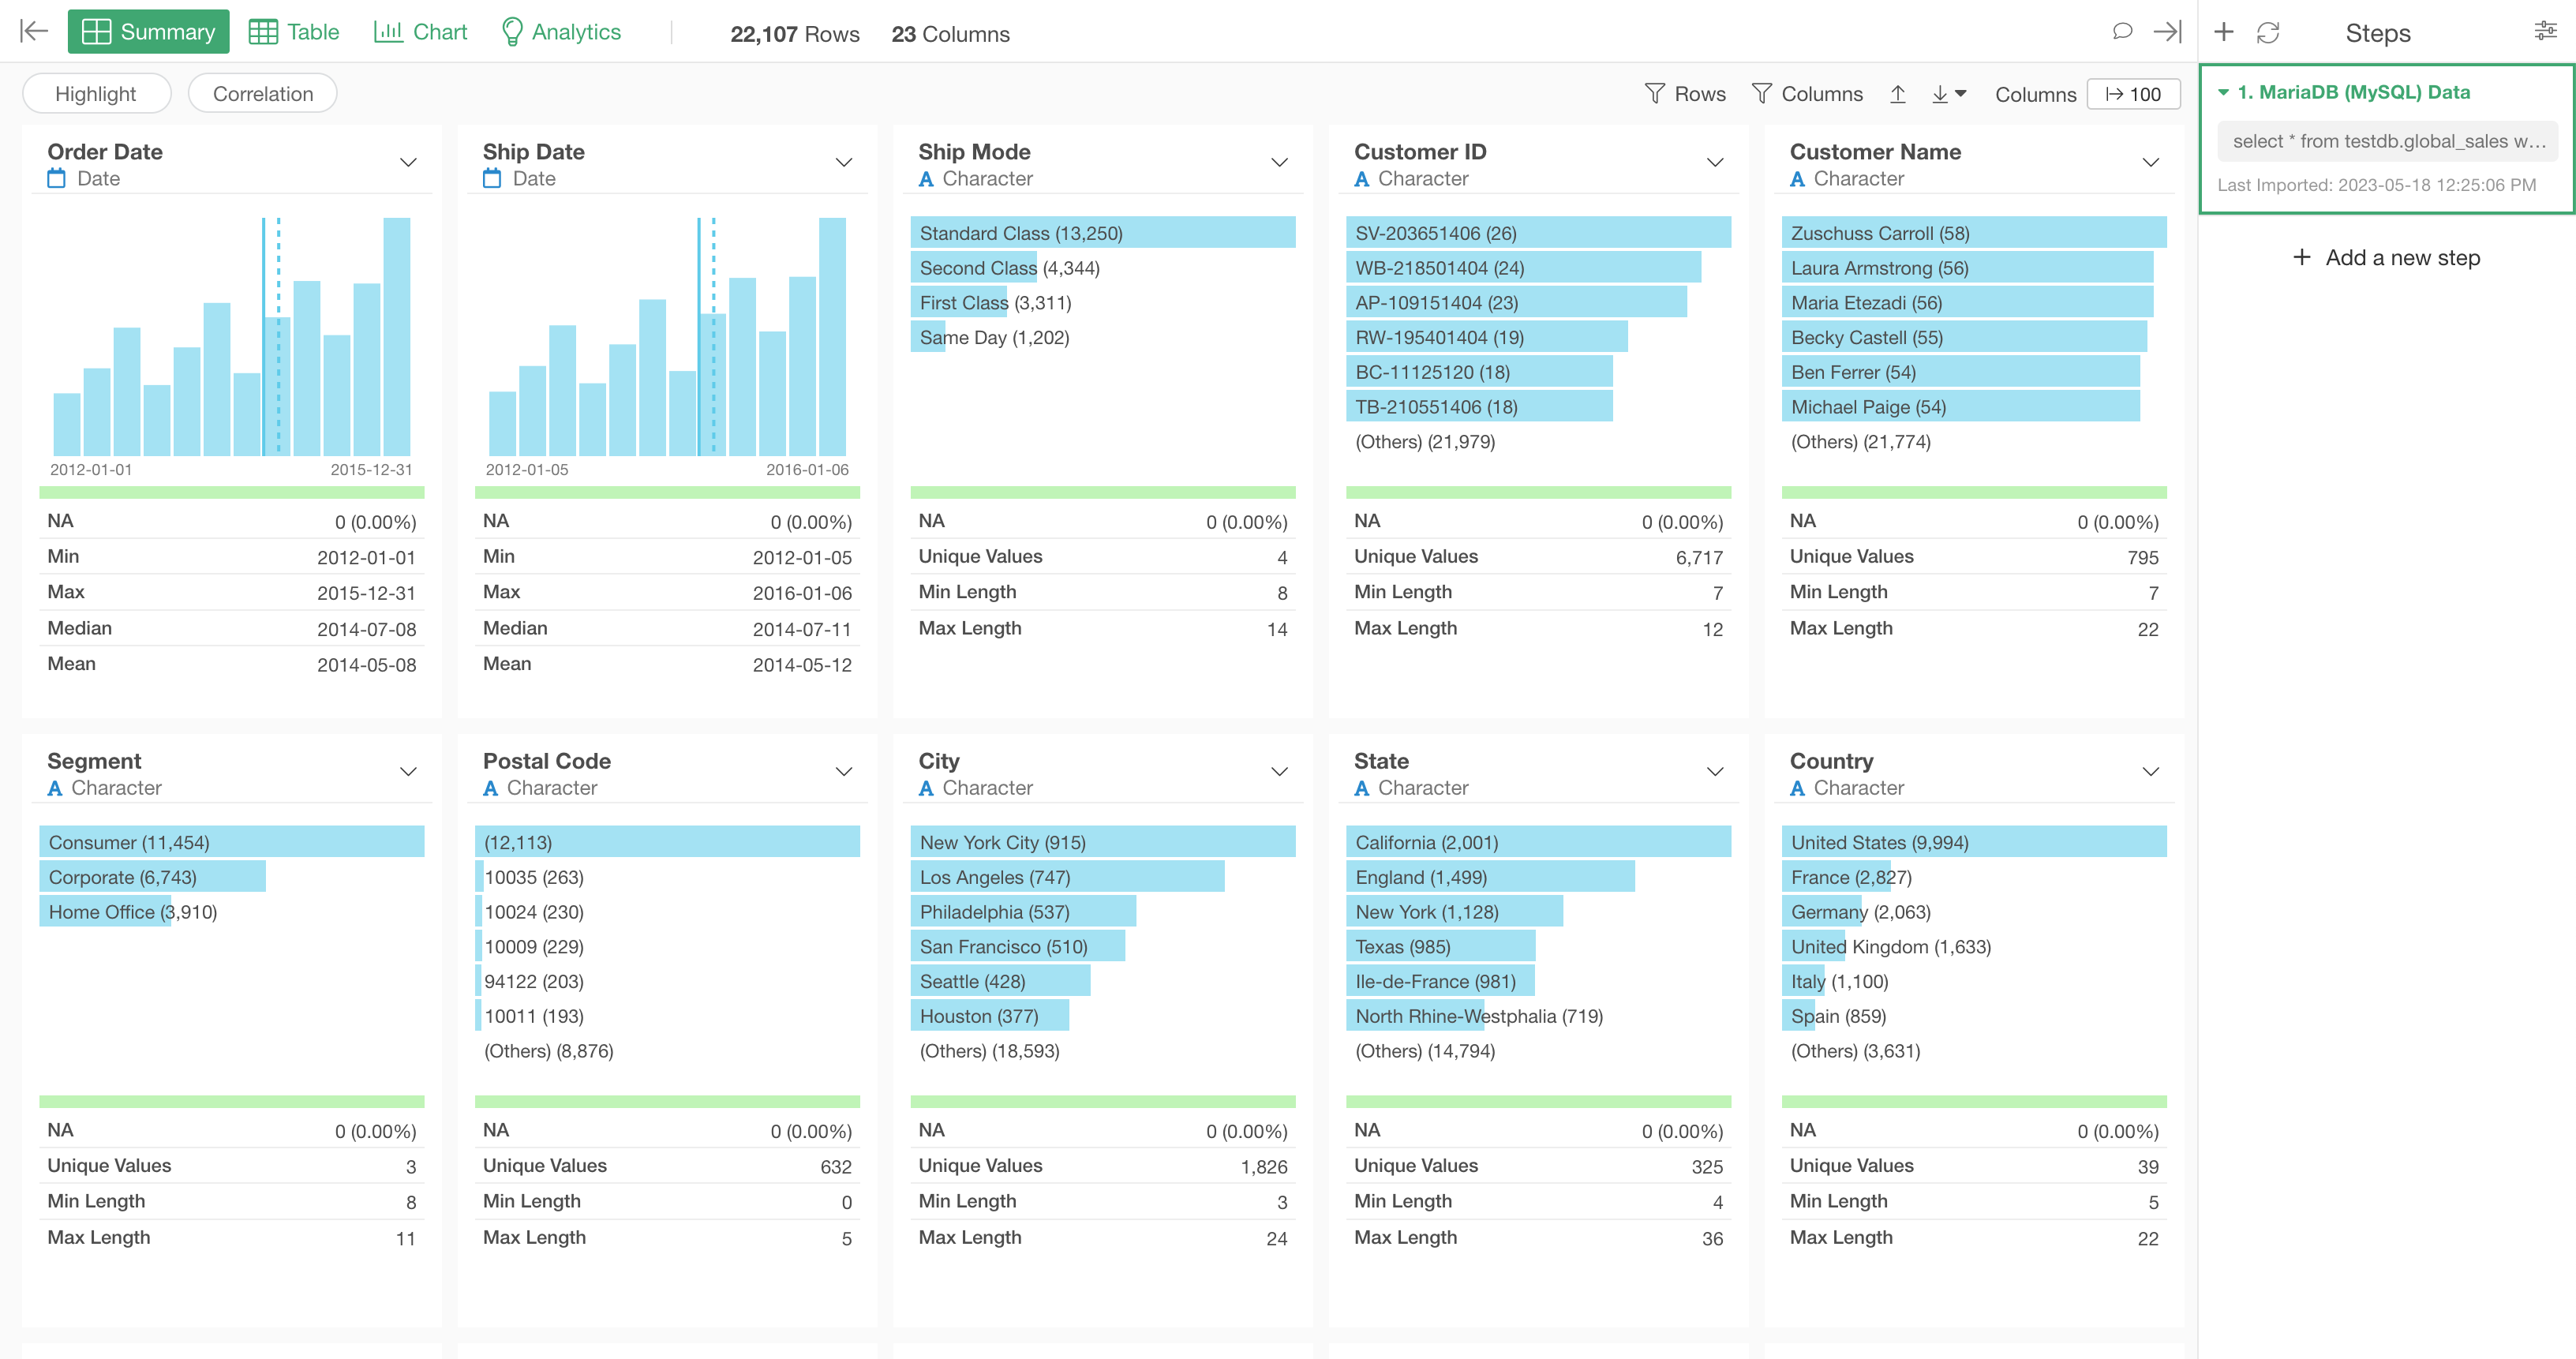Click the Postal Code character type icon
Viewport: 2576px width, 1359px height.
(490, 788)
